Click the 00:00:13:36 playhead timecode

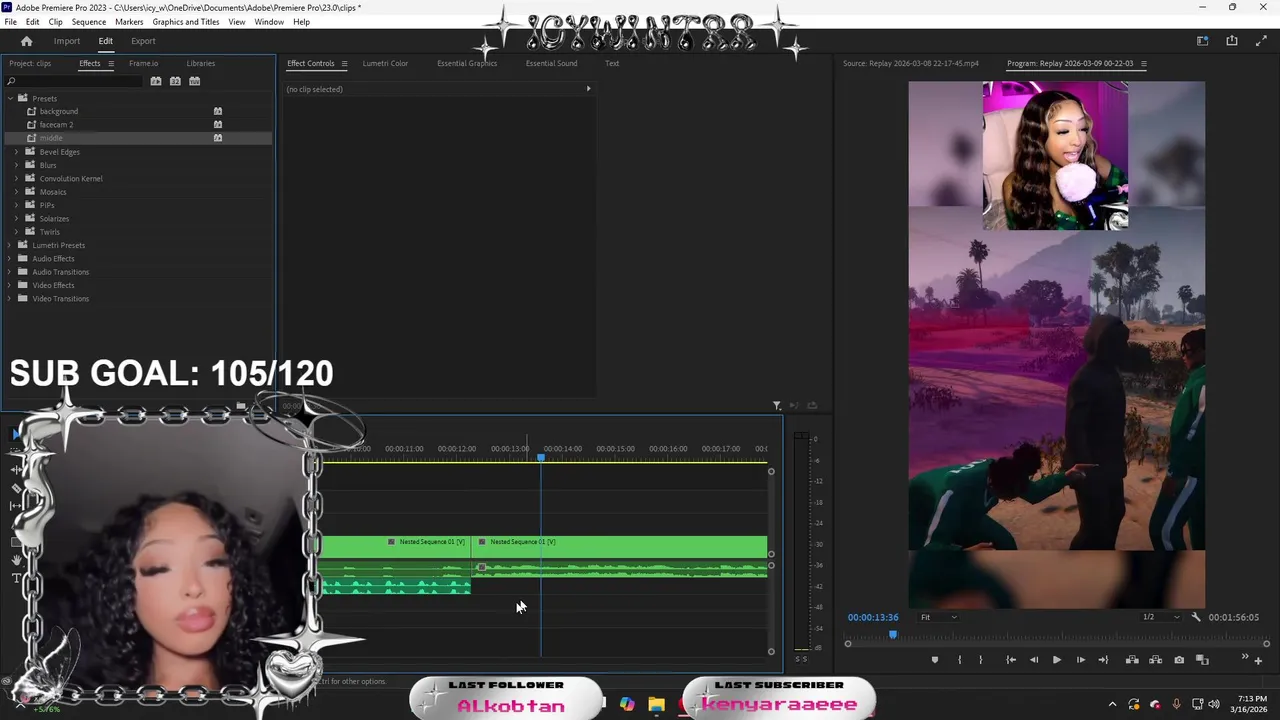click(873, 617)
